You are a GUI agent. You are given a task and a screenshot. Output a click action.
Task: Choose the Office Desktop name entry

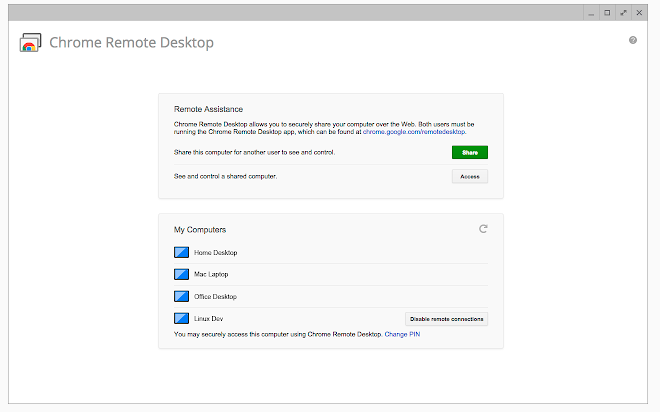(x=215, y=297)
